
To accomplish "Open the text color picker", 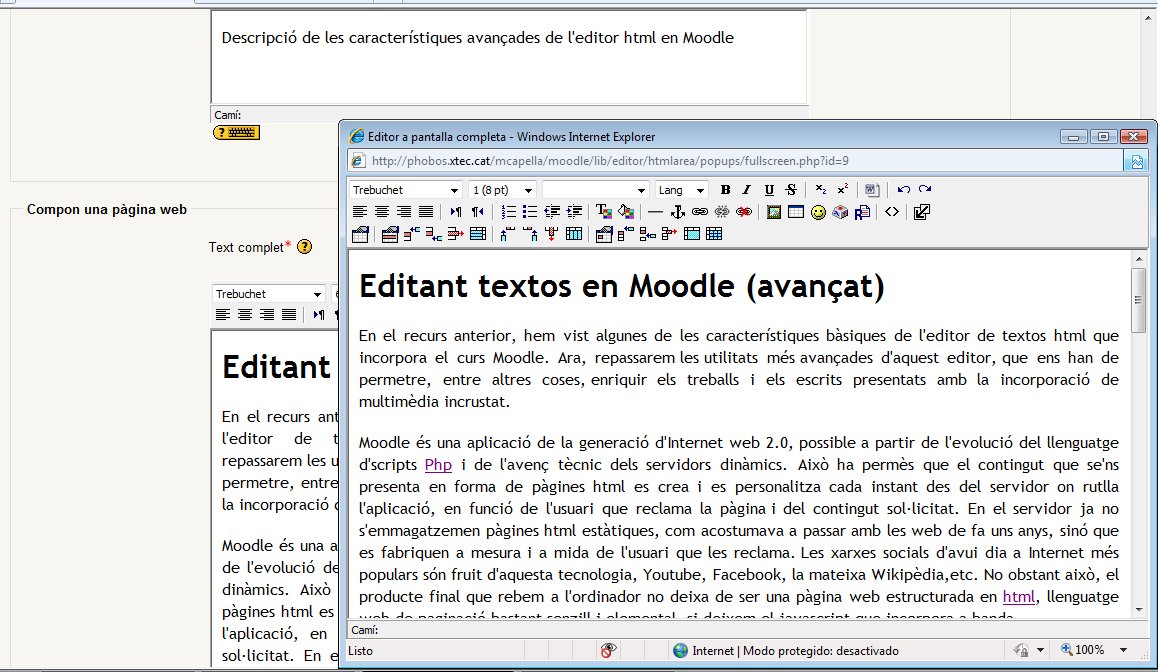I will 603,212.
